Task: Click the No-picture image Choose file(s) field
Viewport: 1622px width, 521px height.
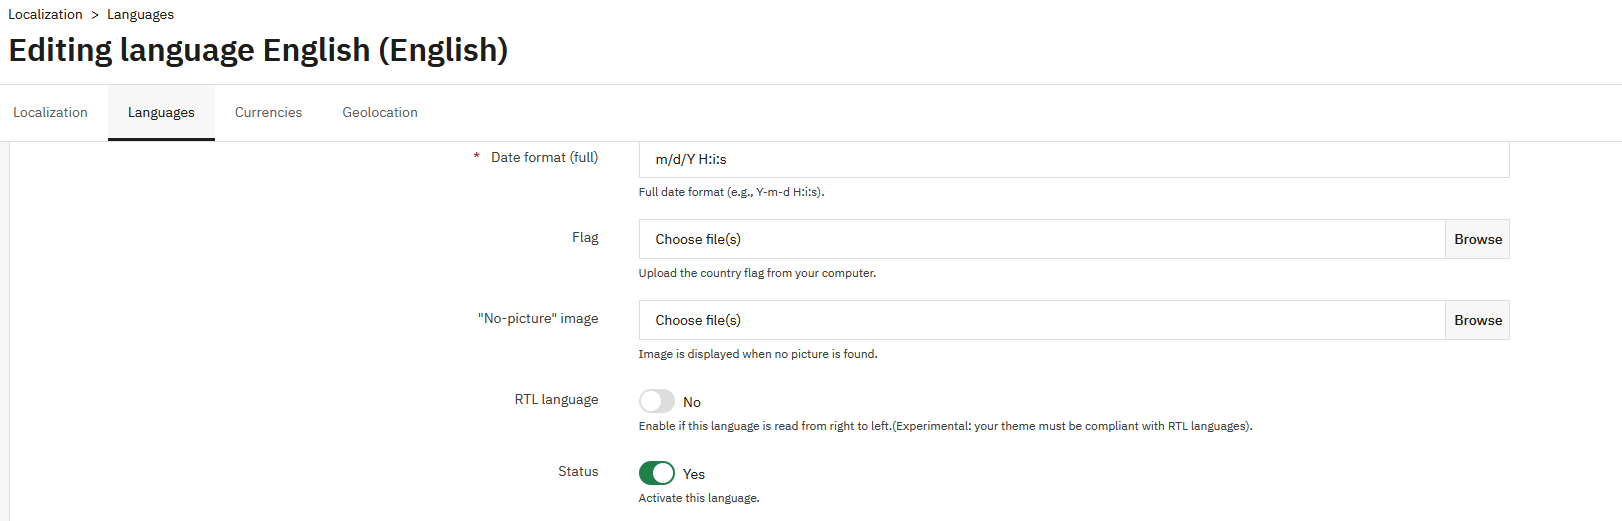Action: 1041,320
